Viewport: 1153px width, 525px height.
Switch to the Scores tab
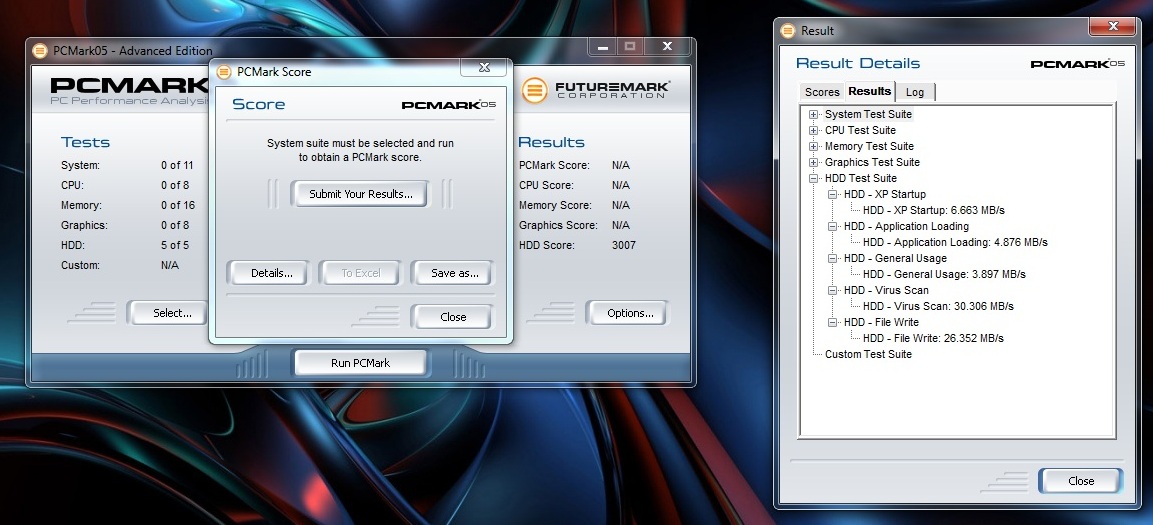[x=821, y=92]
